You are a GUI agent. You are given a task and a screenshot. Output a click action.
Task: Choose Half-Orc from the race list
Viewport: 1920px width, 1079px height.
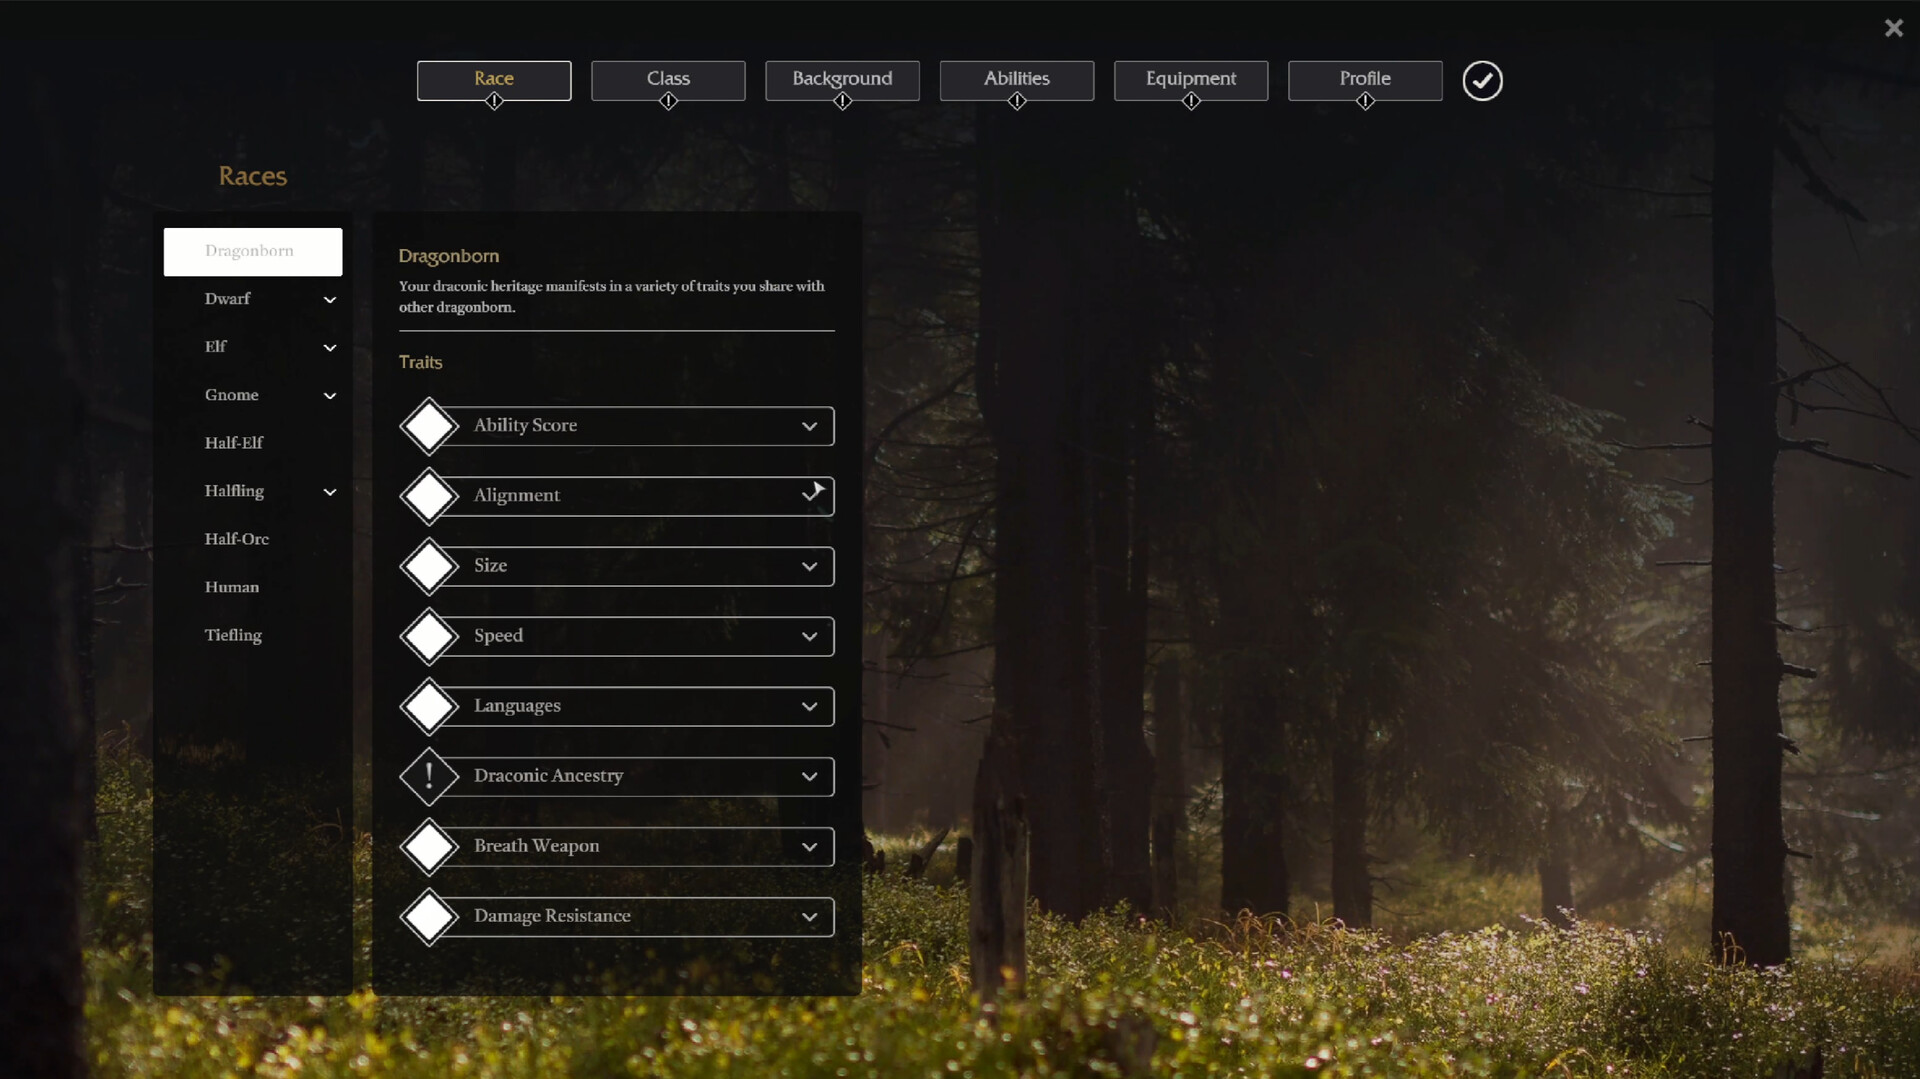point(236,539)
